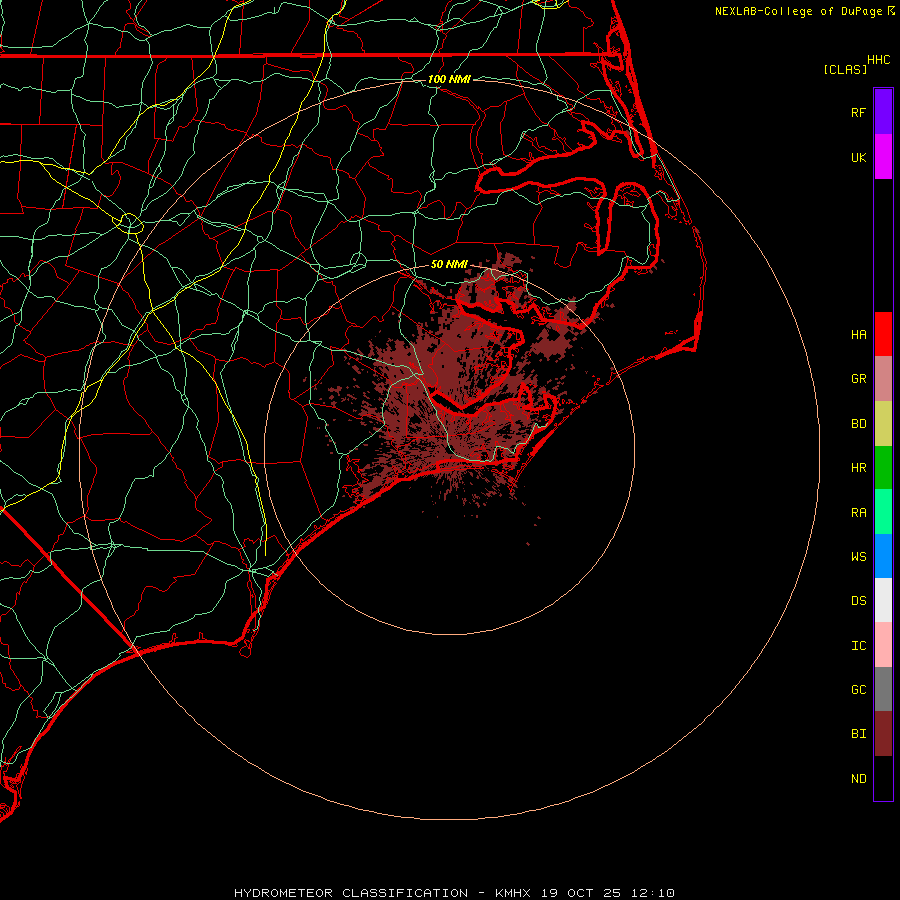This screenshot has height=900, width=900.
Task: Click the BD yellow legend swatch
Action: pos(883,424)
